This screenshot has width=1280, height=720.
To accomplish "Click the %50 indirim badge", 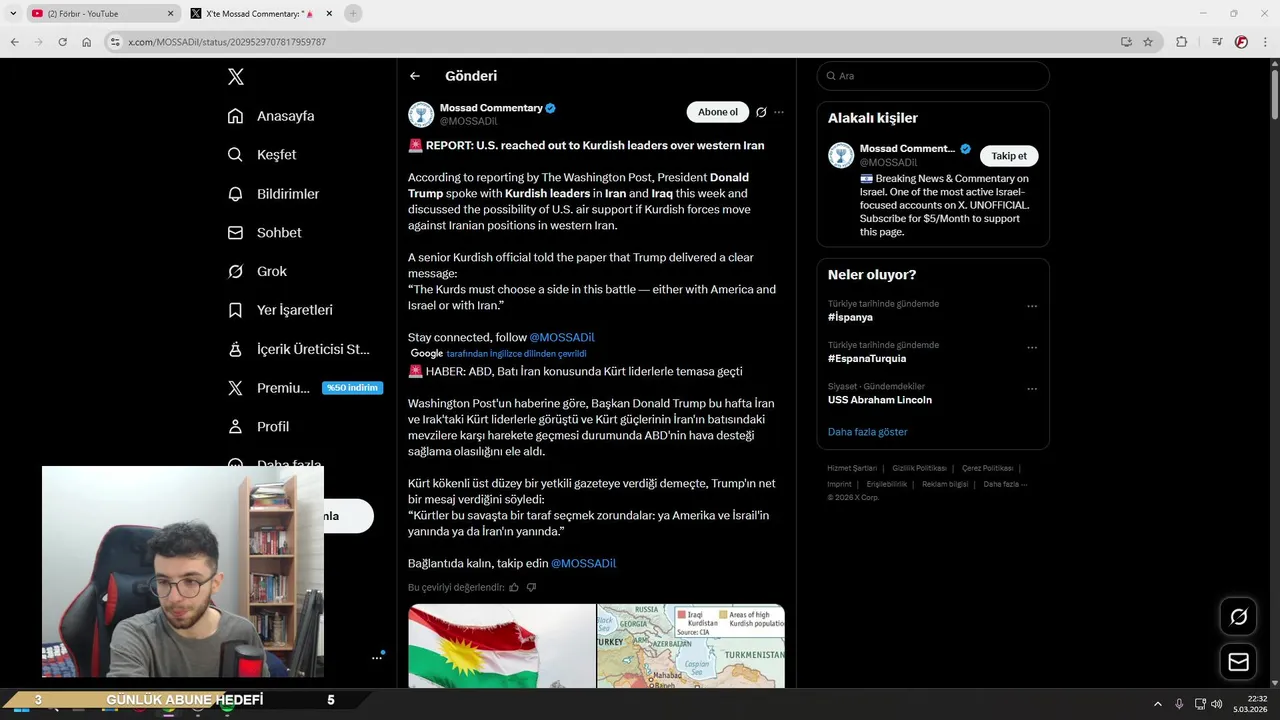I will [352, 388].
